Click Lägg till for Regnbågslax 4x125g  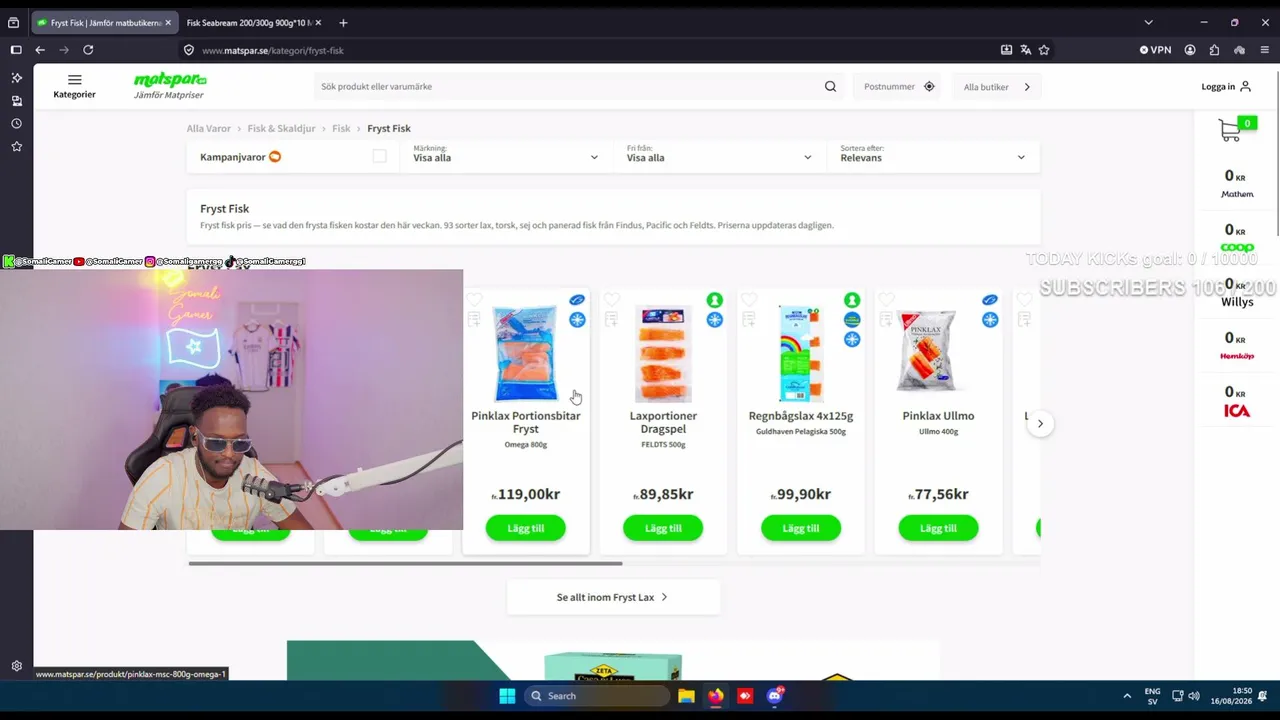801,528
